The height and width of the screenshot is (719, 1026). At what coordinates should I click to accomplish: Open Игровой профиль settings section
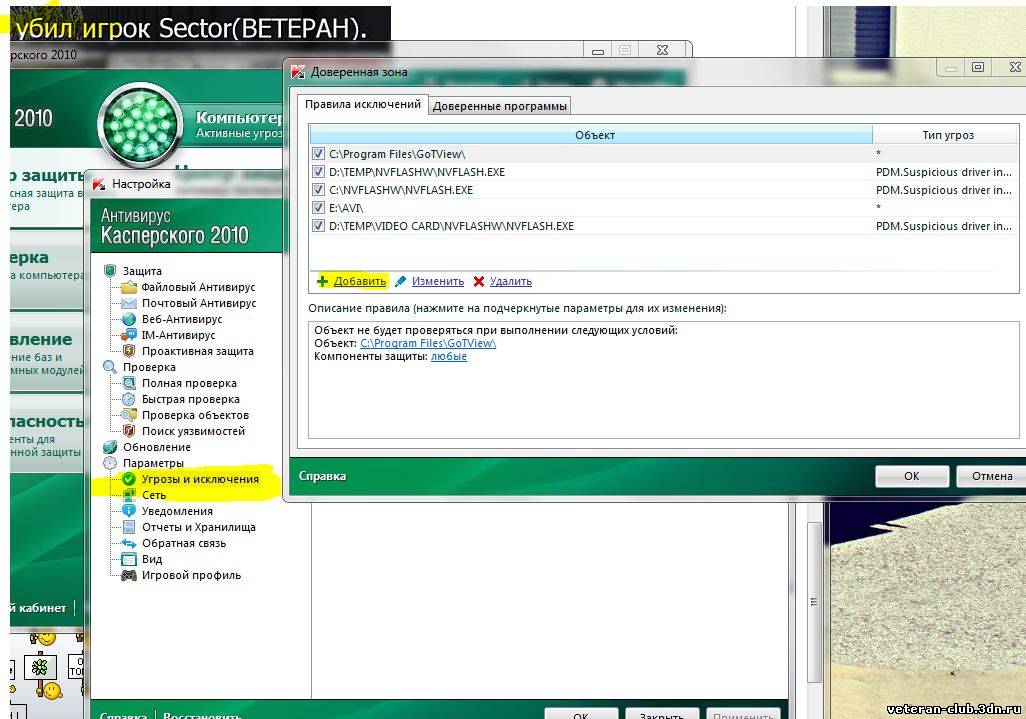[x=191, y=575]
